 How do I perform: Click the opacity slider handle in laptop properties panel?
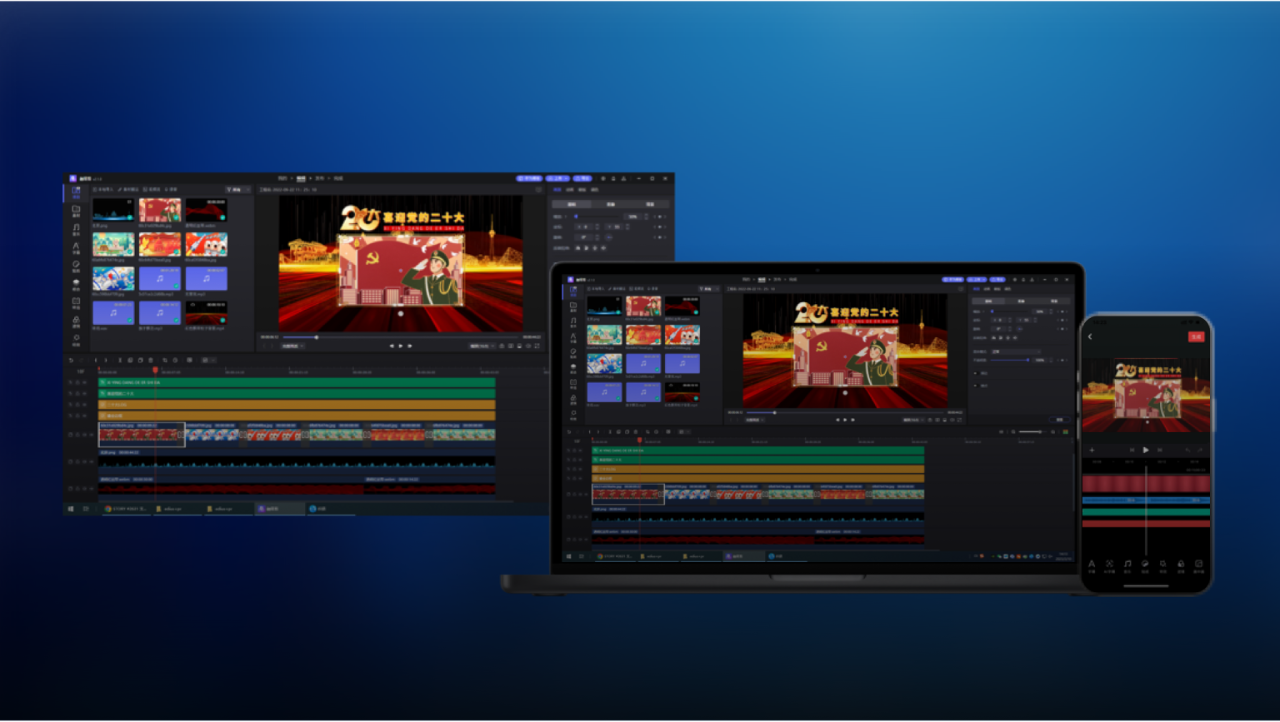click(1028, 360)
